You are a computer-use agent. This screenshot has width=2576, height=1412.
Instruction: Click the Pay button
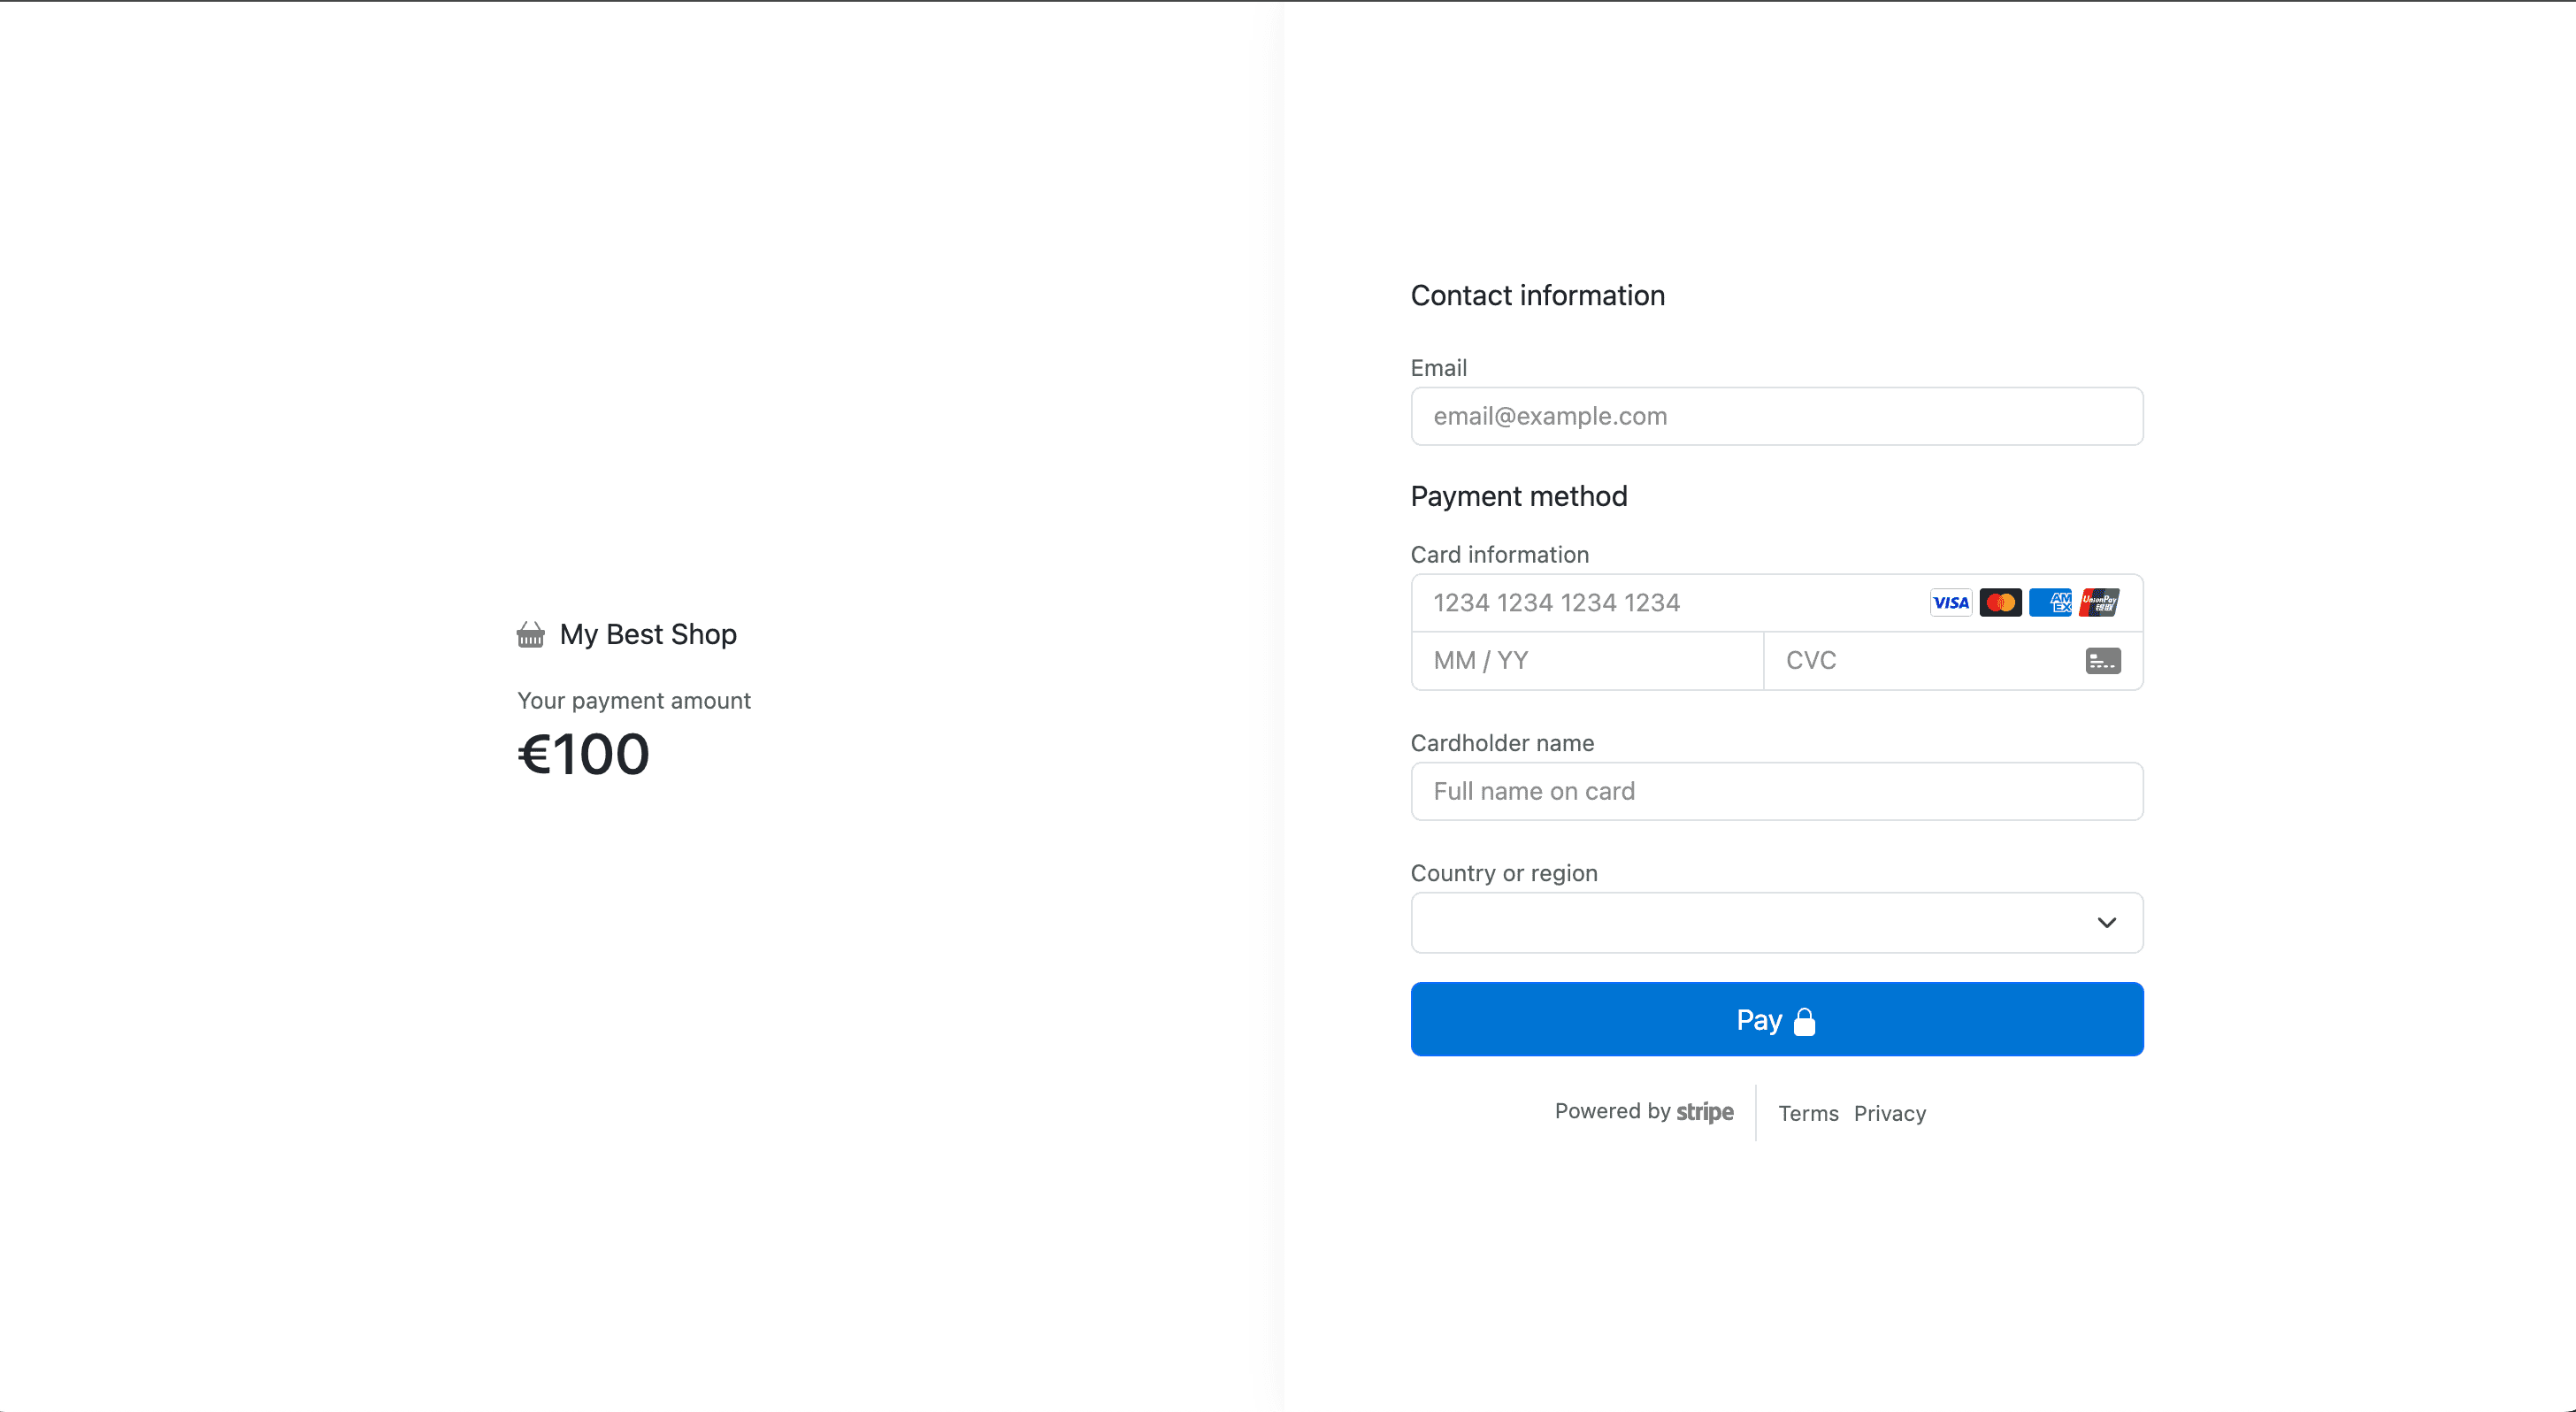pyautogui.click(x=1777, y=1019)
